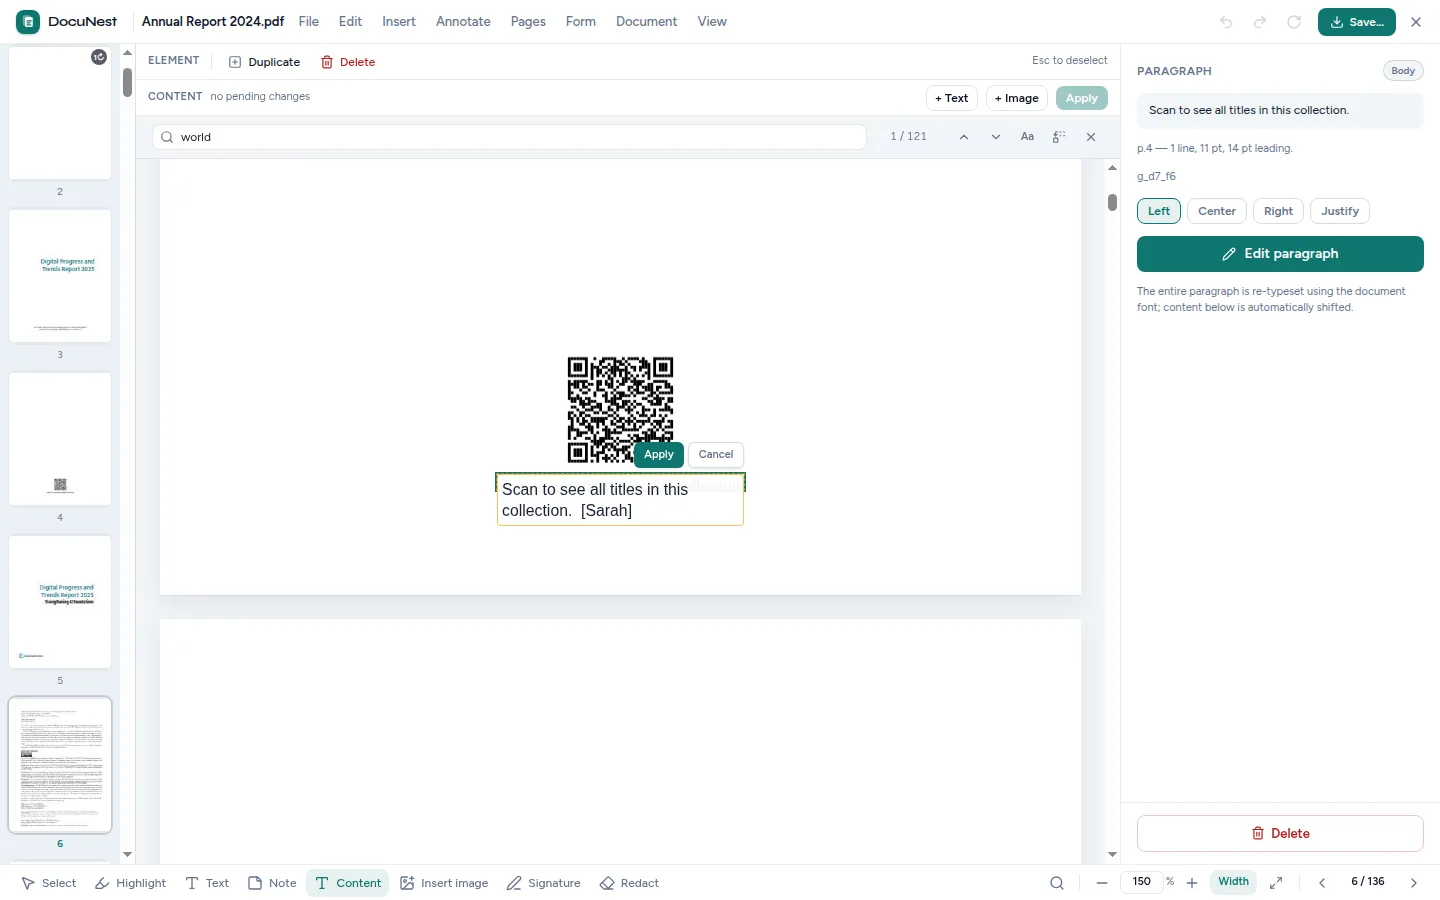Cancel the inline paragraph edit

pos(716,454)
